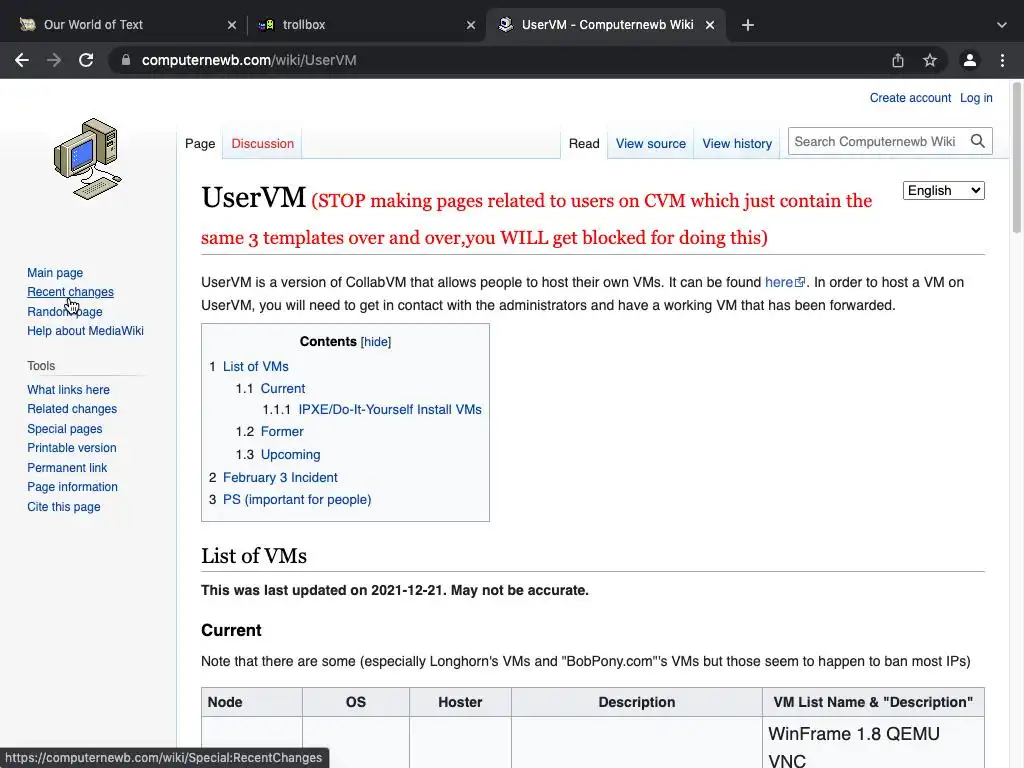Click the Permanent link tool
1024x768 pixels.
[67, 468]
